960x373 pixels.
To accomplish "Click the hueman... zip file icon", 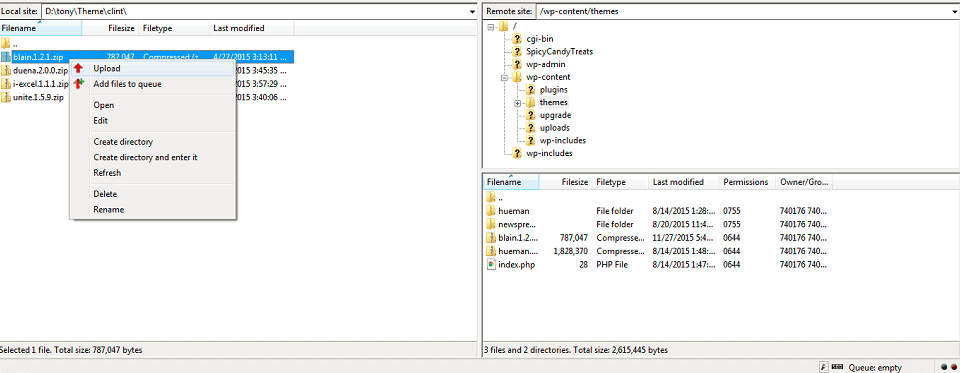I will (x=491, y=251).
